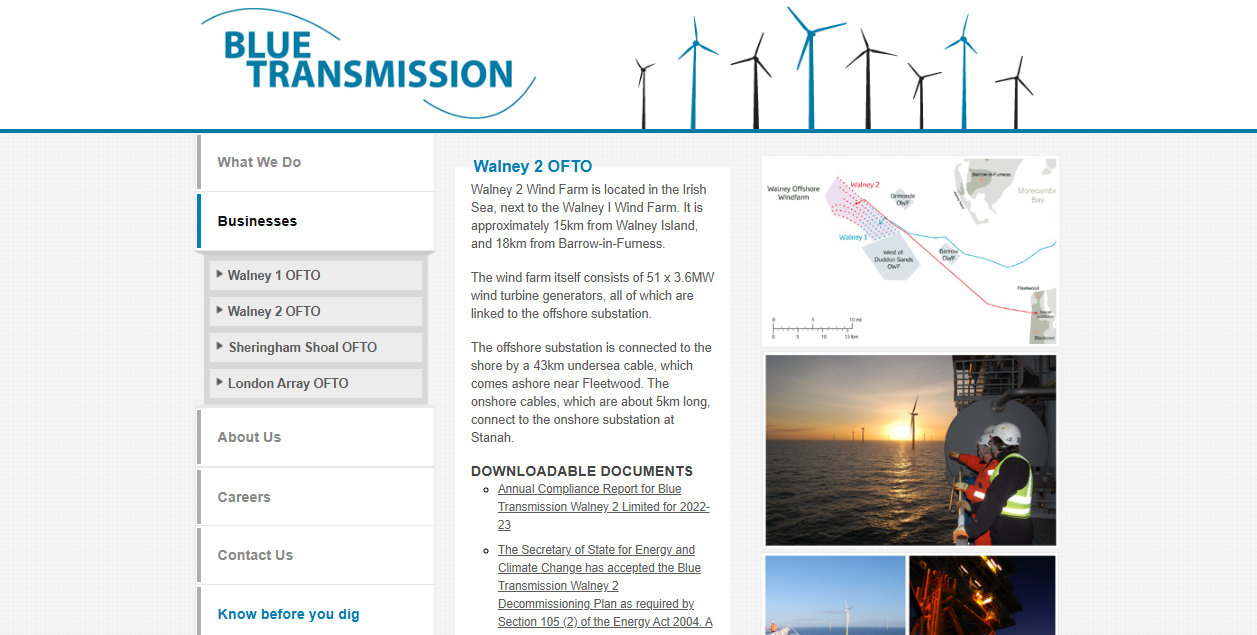Click the bottom-left wind turbine photo

coord(834,595)
